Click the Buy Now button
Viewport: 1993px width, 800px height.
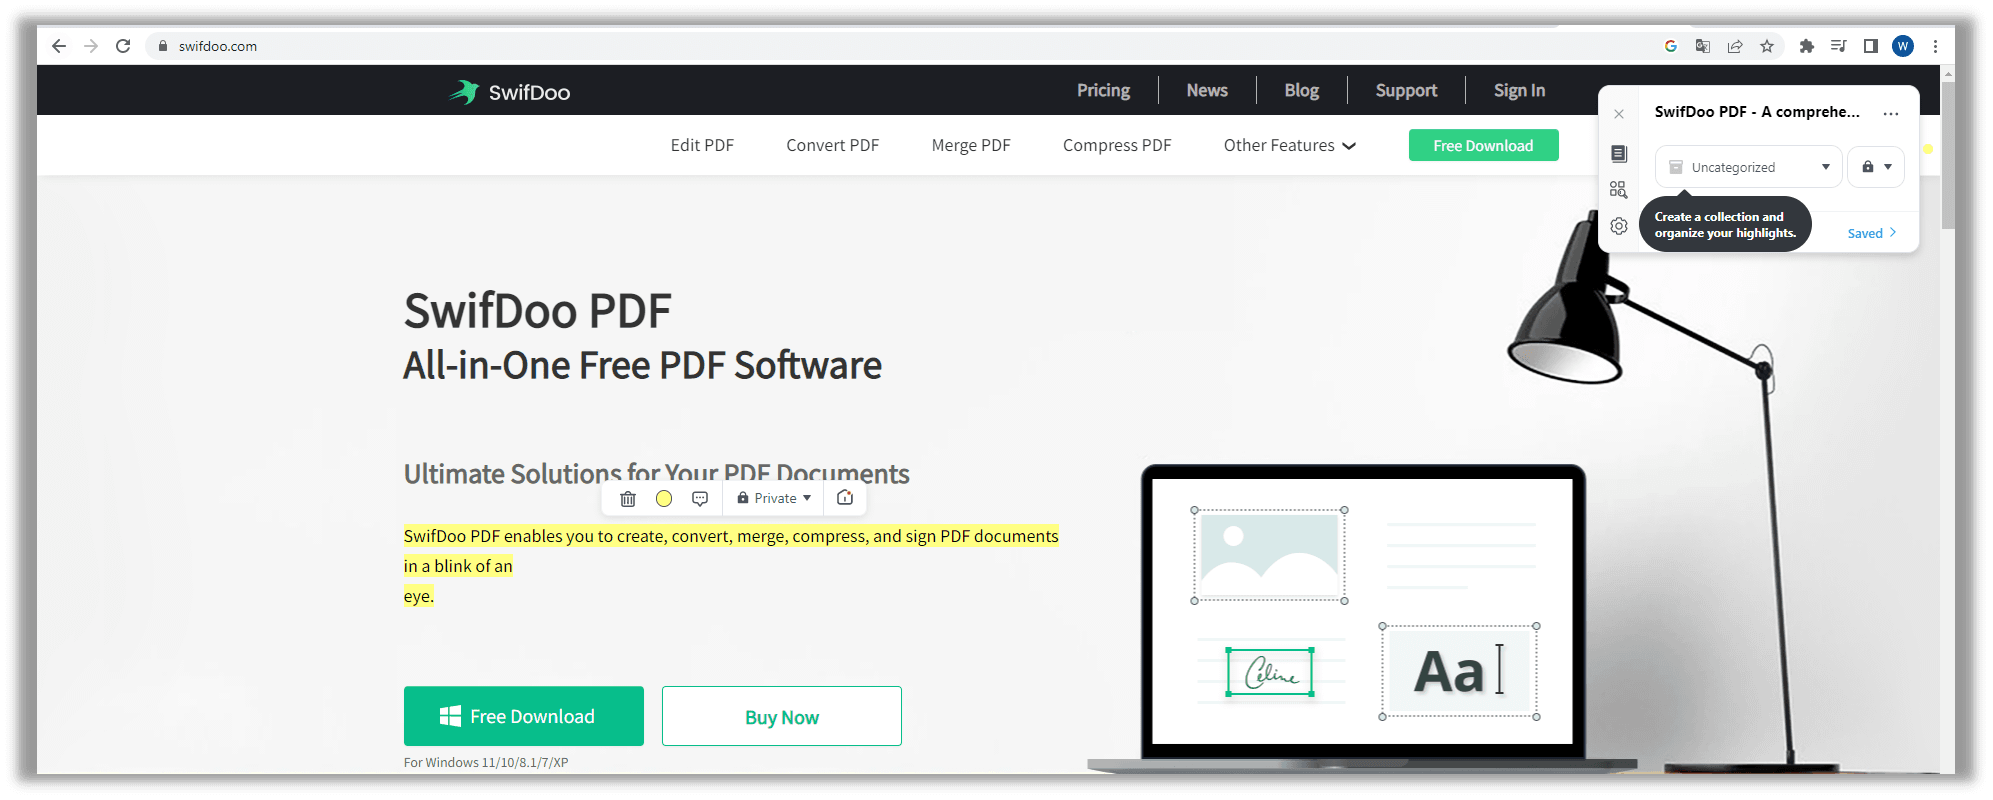click(782, 716)
